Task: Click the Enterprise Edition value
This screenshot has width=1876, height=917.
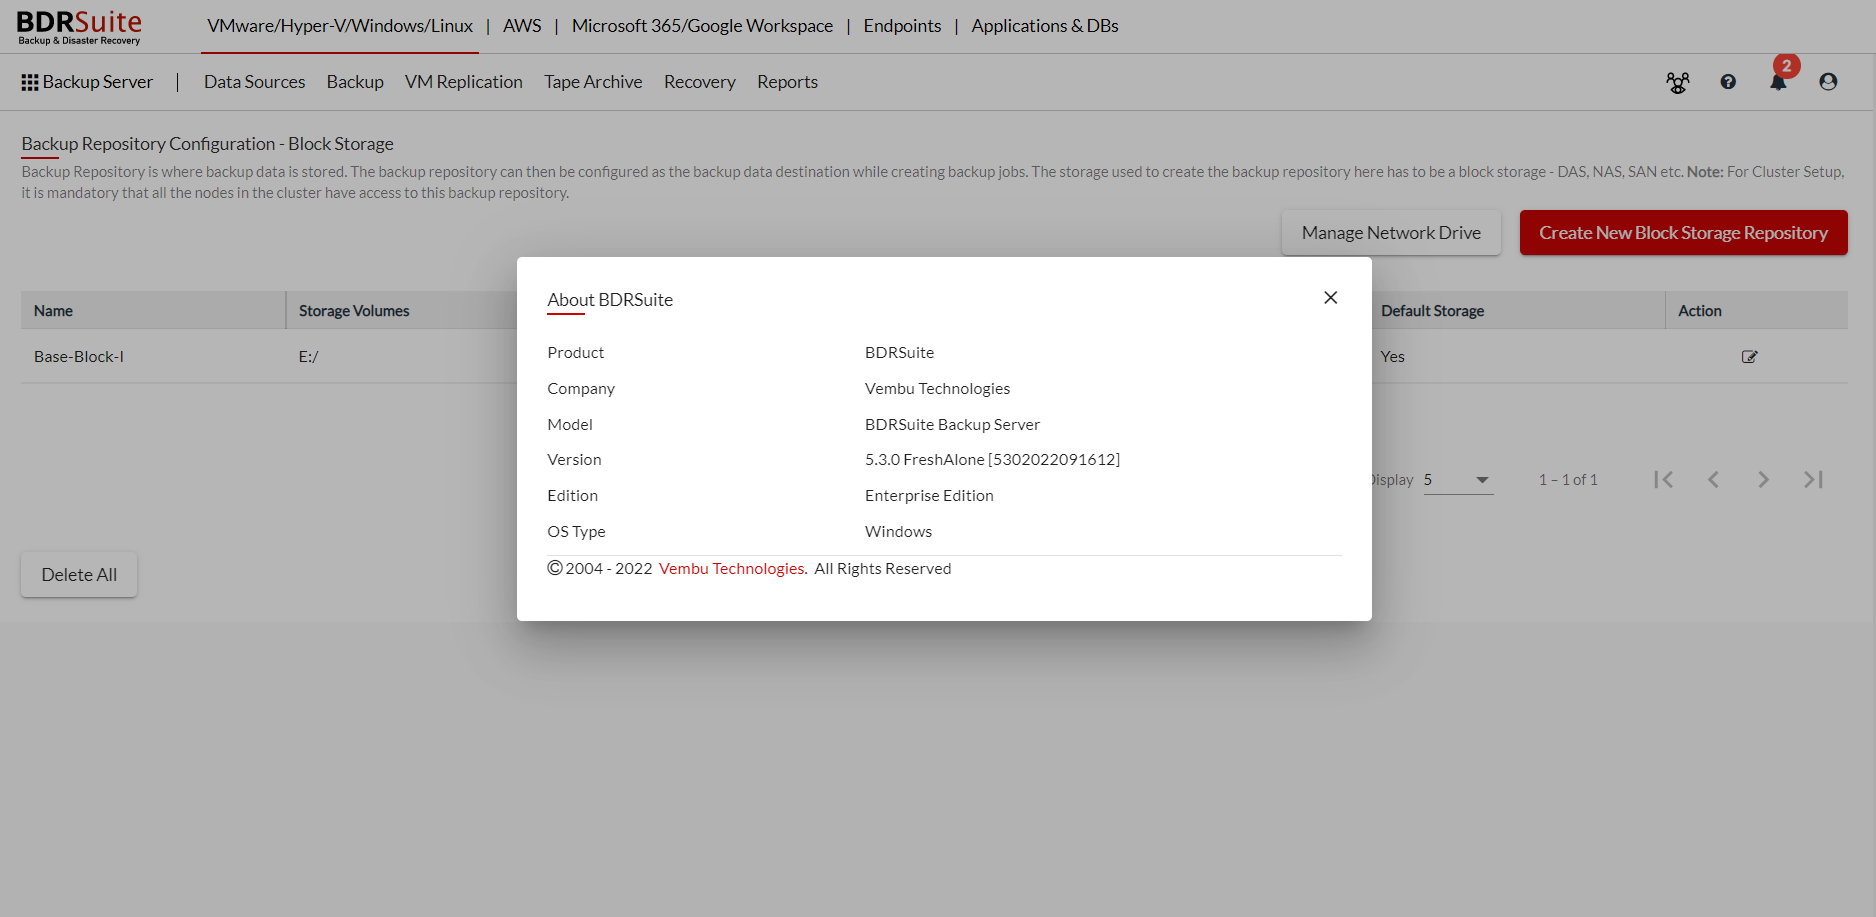Action: coord(929,496)
